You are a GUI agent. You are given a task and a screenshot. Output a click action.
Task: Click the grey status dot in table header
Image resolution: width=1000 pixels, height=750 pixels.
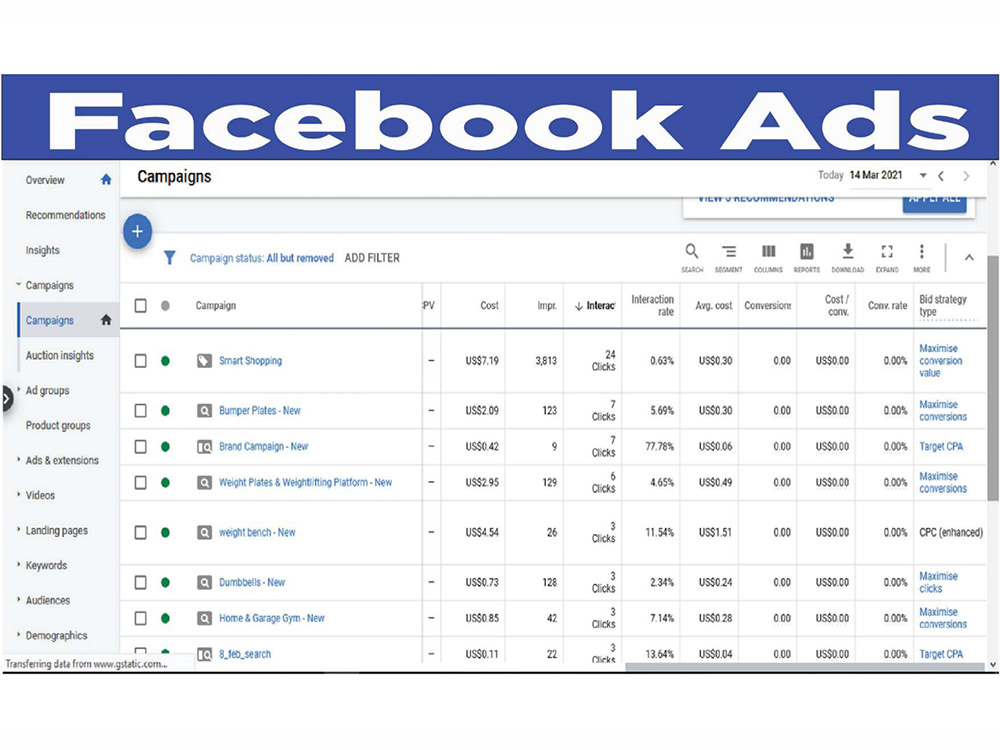point(165,305)
